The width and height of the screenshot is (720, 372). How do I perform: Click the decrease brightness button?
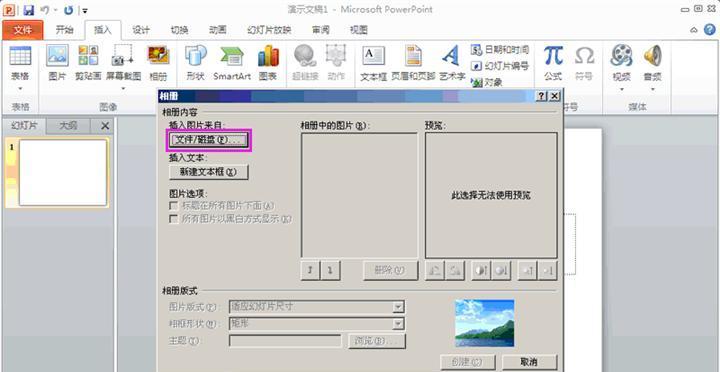547,271
